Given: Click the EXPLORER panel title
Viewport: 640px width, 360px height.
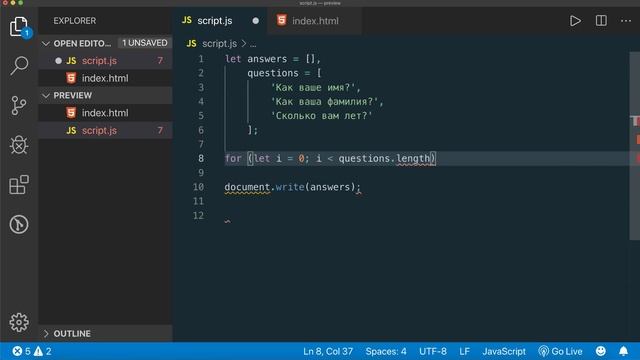Looking at the screenshot, I should [75, 21].
